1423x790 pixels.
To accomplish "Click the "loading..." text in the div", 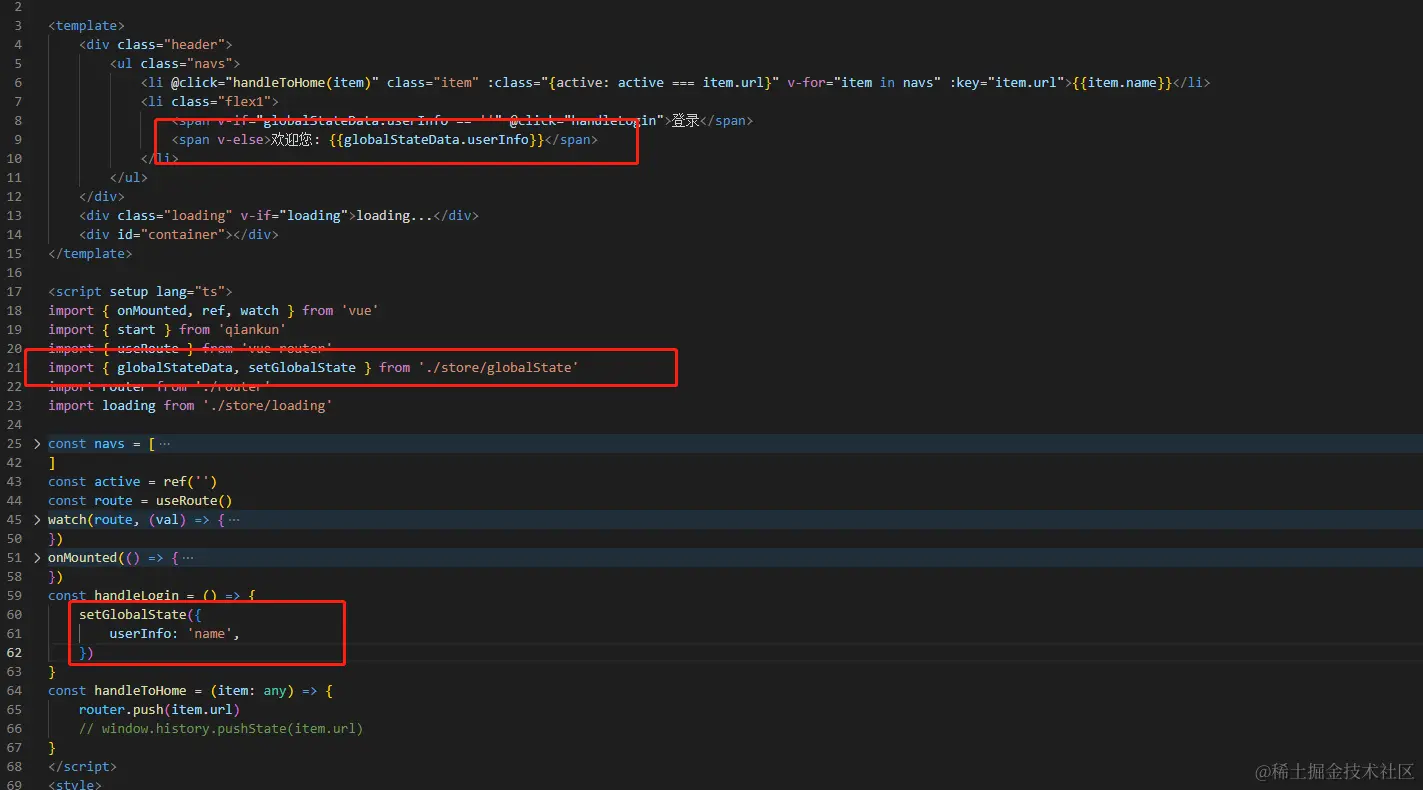I will pos(394,215).
